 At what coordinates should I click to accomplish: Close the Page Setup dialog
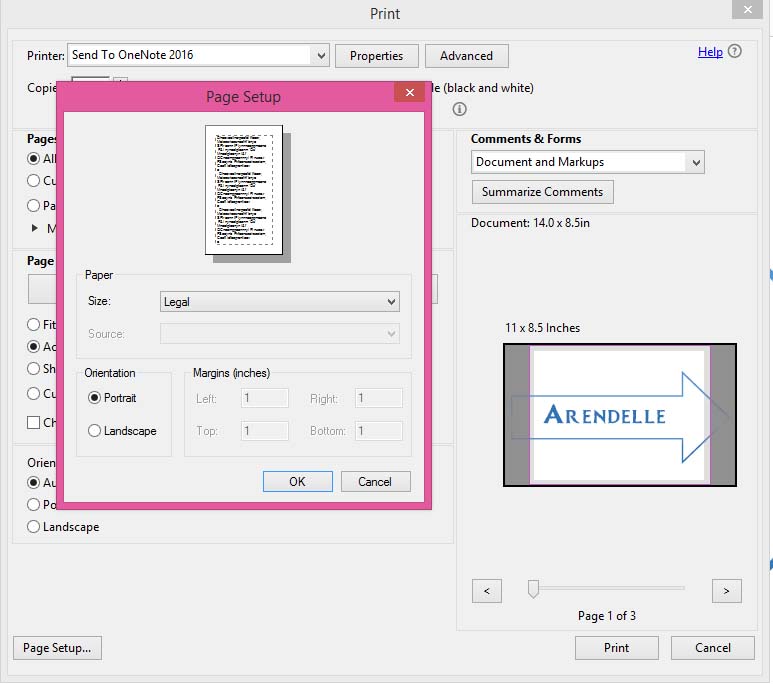(409, 93)
